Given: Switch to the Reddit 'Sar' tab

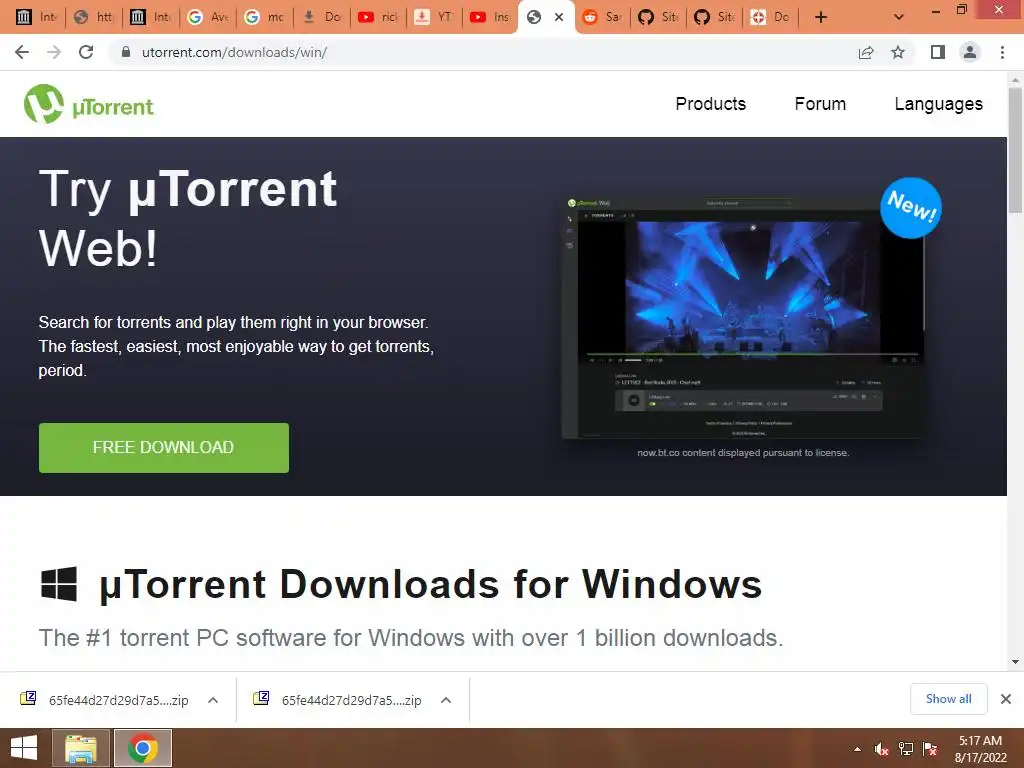Looking at the screenshot, I should point(602,18).
